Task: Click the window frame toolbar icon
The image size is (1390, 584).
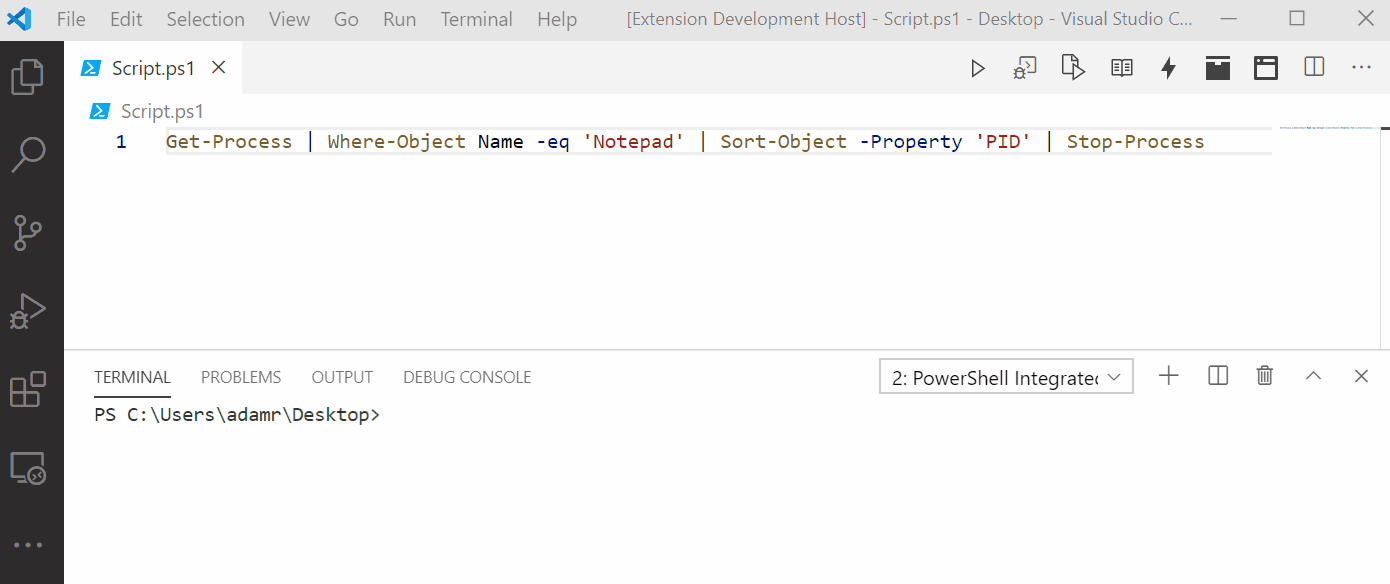Action: click(1266, 68)
